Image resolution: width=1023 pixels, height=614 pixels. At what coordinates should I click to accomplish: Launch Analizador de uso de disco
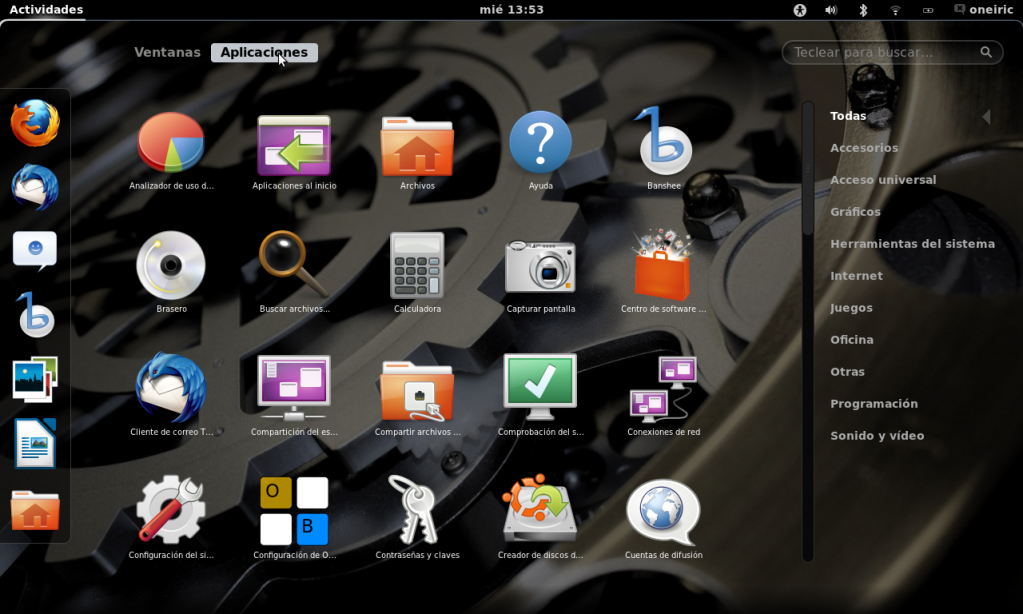pos(171,141)
